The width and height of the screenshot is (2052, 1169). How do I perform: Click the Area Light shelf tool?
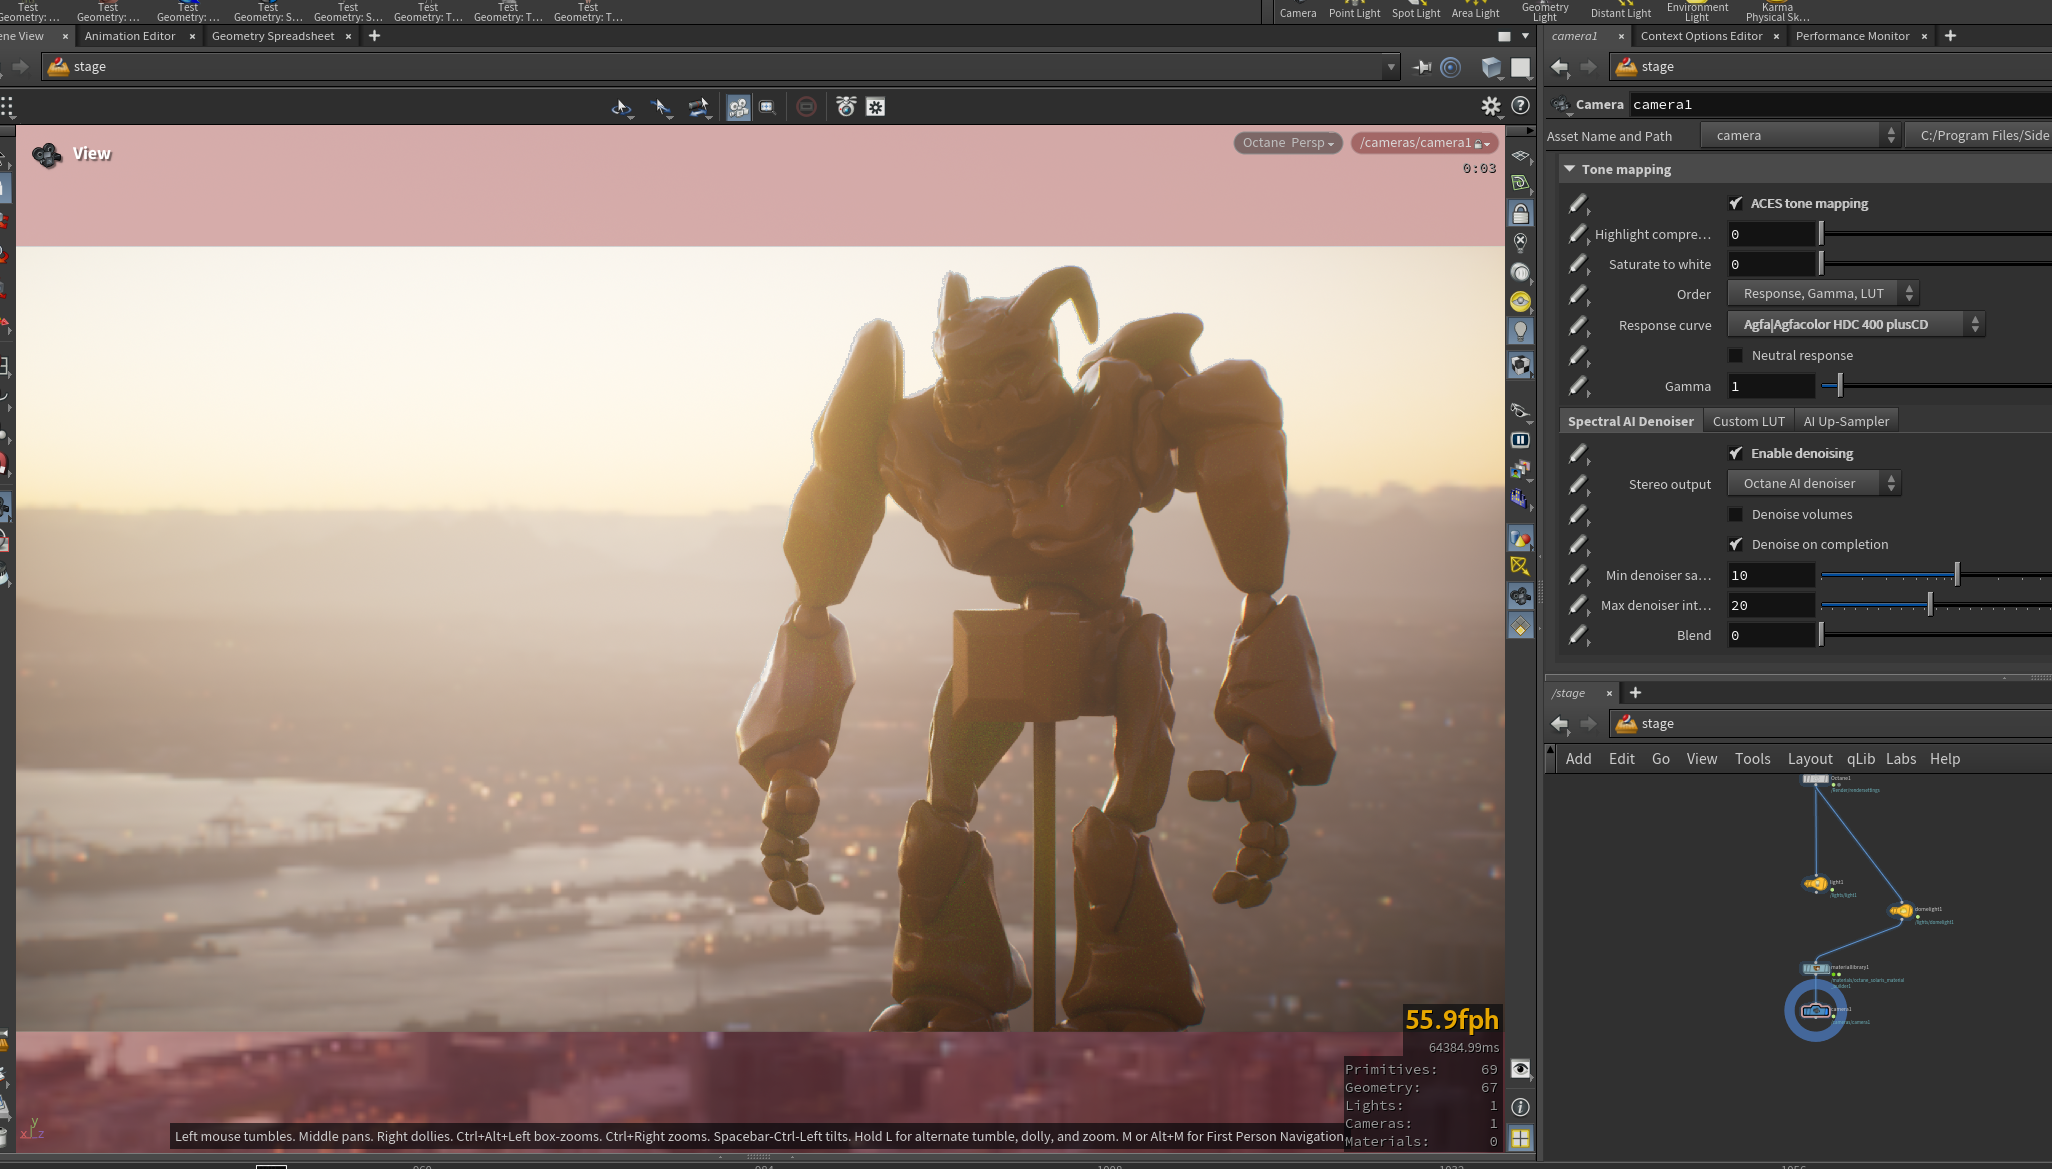1475,10
